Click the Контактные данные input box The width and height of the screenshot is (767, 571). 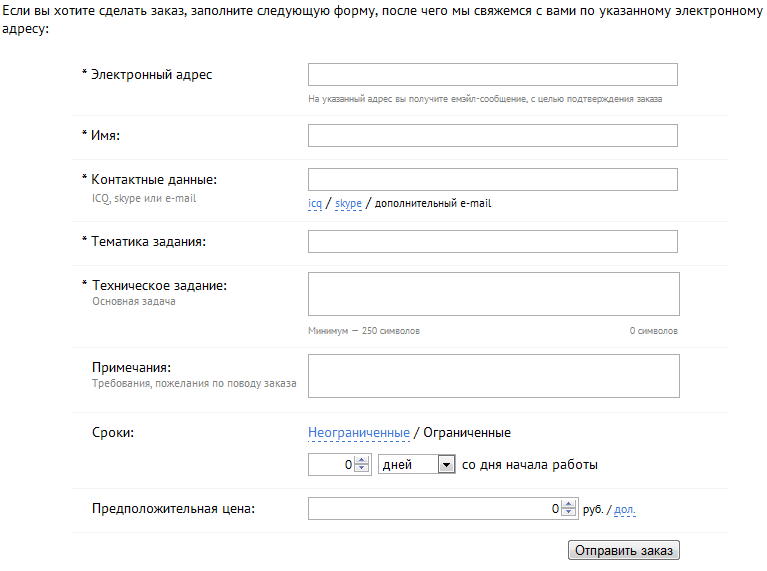tap(492, 180)
